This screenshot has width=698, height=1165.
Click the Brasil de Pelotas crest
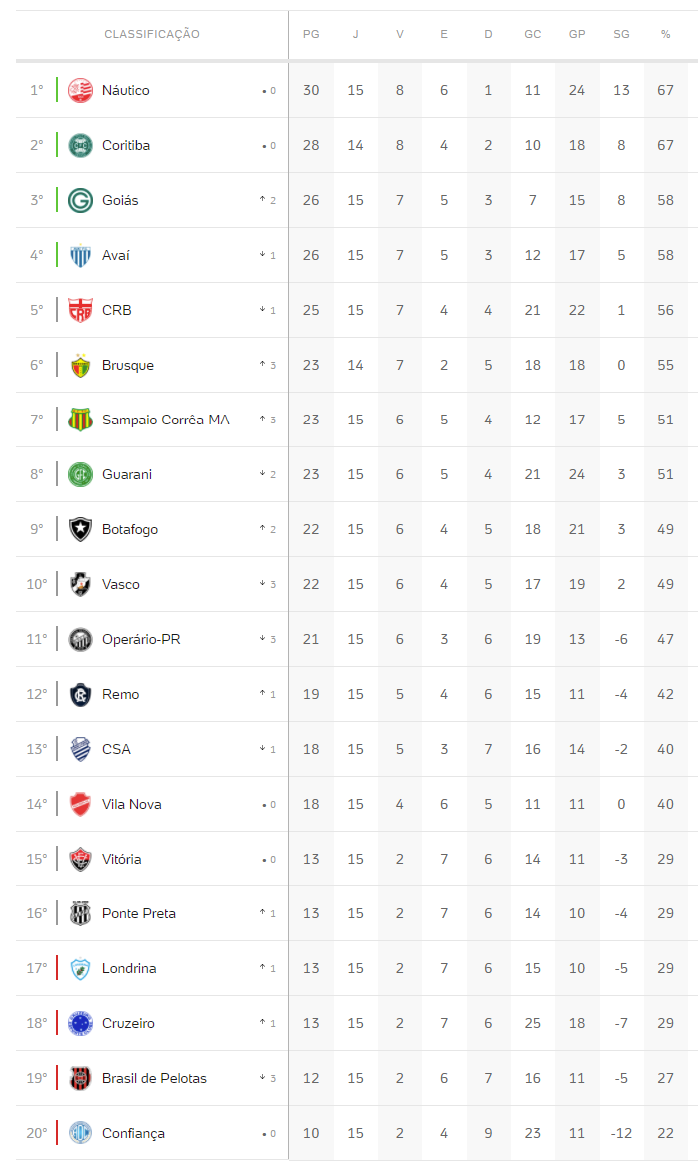pyautogui.click(x=80, y=1078)
